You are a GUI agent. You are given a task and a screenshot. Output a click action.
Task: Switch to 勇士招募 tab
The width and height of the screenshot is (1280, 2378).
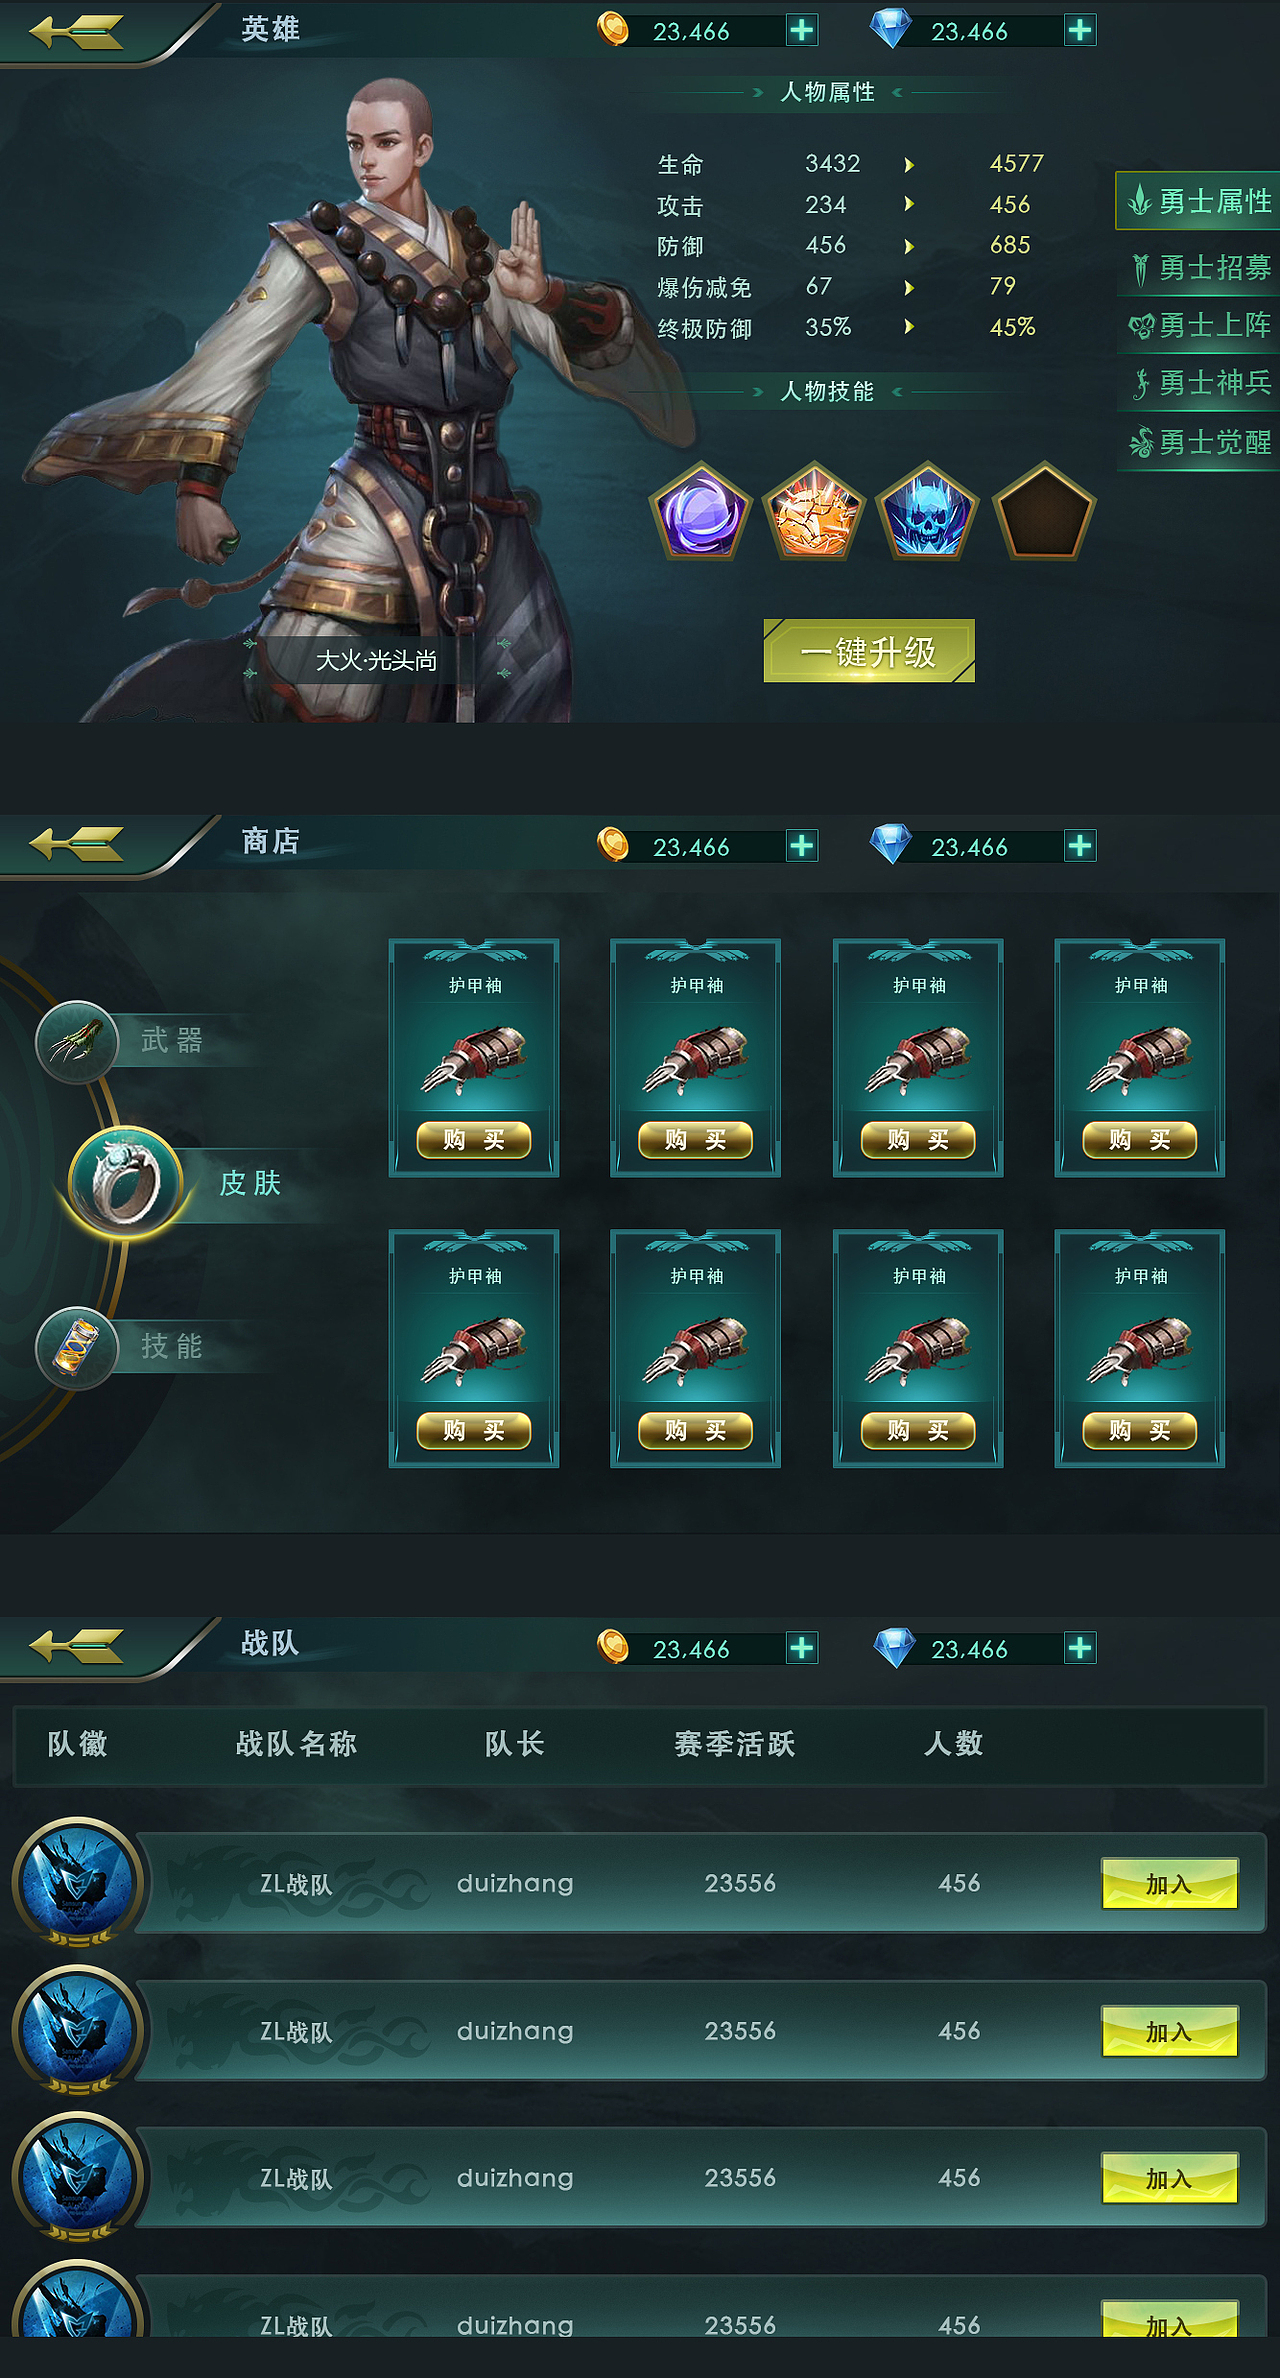point(1198,267)
